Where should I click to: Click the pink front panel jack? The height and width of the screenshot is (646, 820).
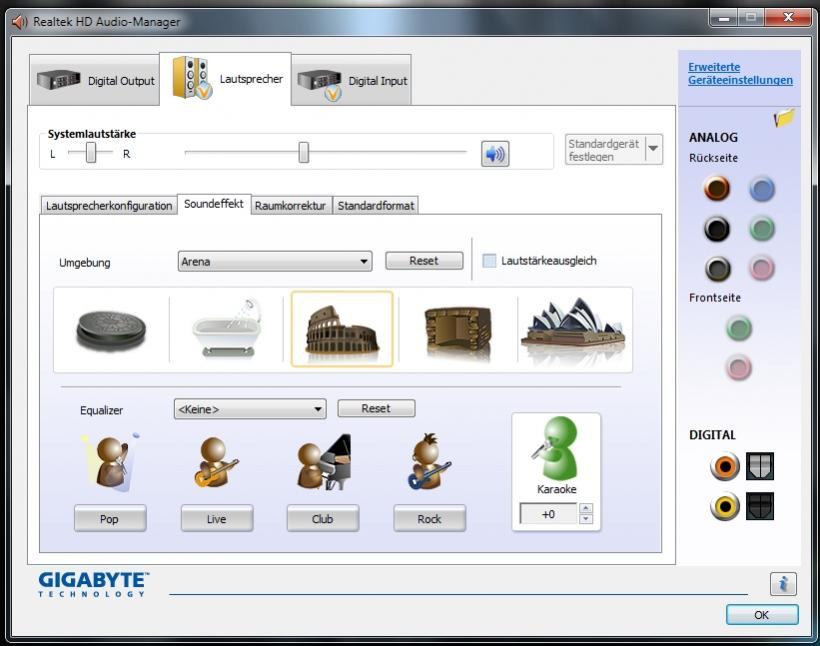pos(738,367)
